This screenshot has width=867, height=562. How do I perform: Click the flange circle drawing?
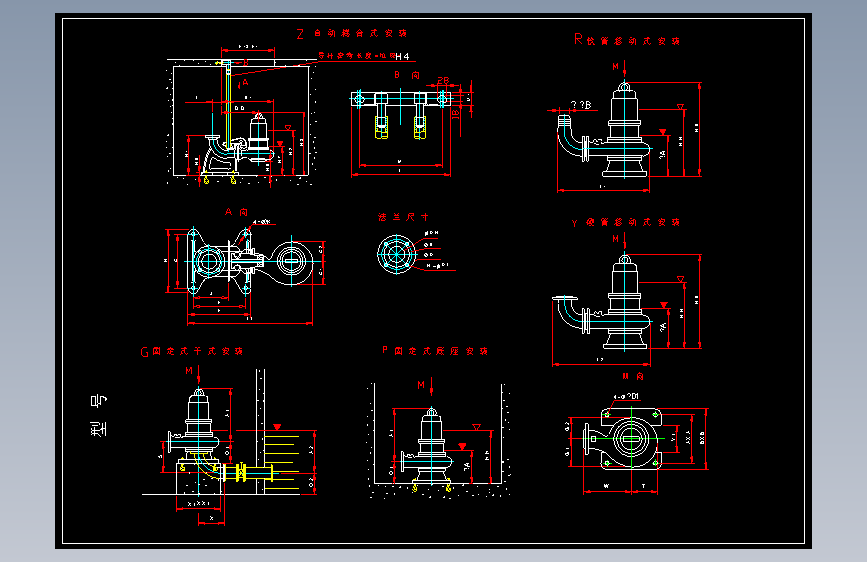pos(396,254)
